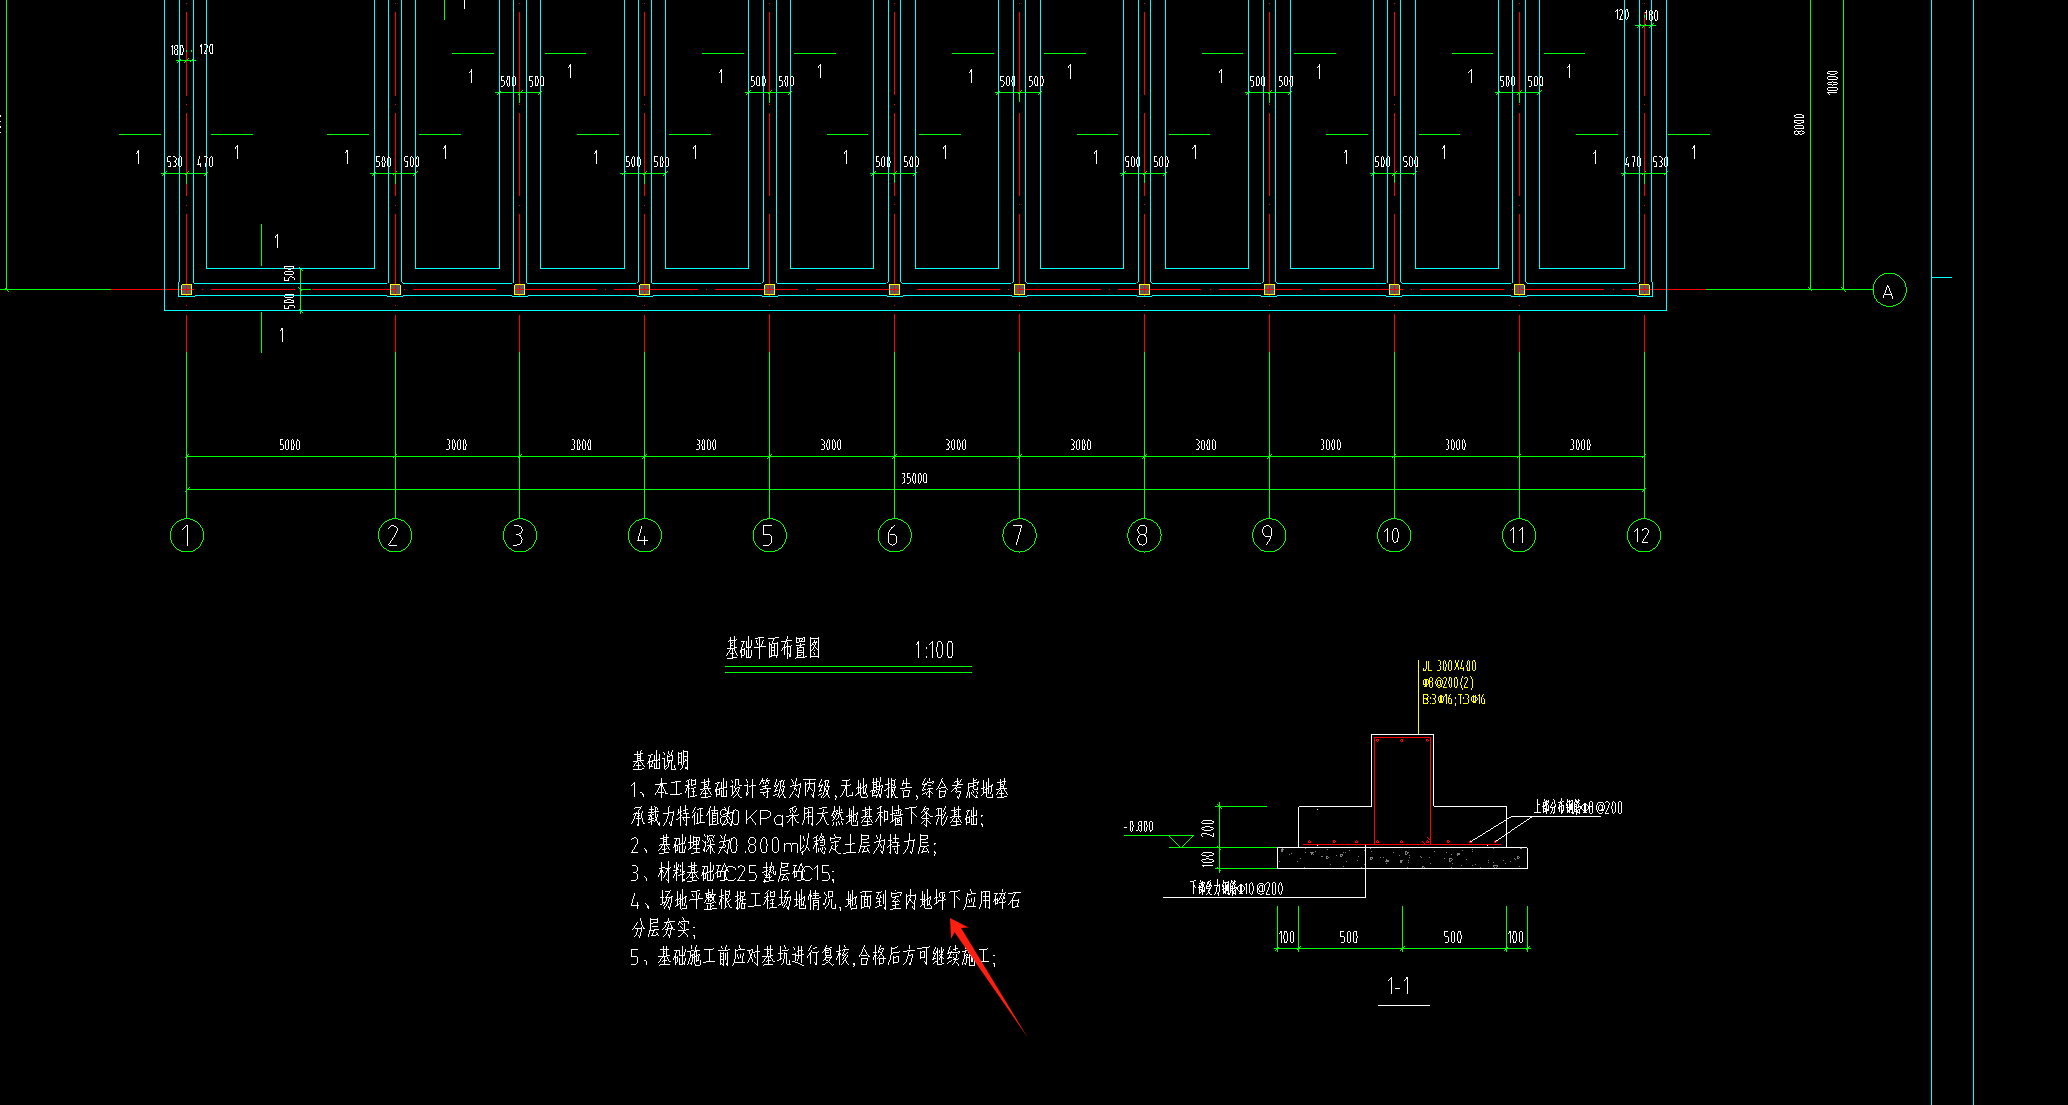The width and height of the screenshot is (2068, 1105).
Task: Select the grid axis bubble numbered 11
Action: [1519, 535]
